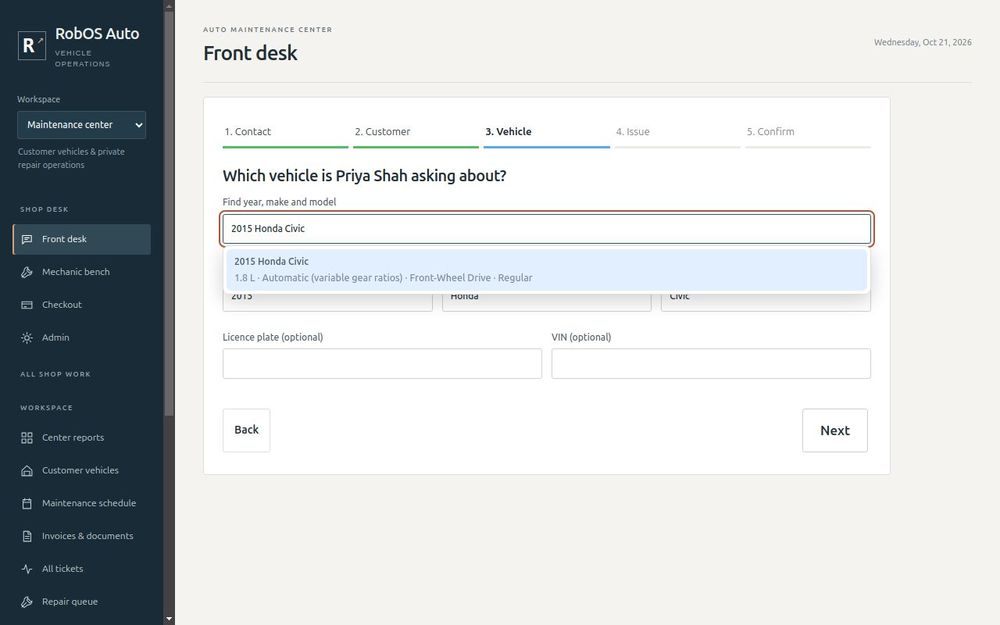Click the Mechanic bench wrench icon
Screen dimensions: 1000x625
(x=27, y=272)
